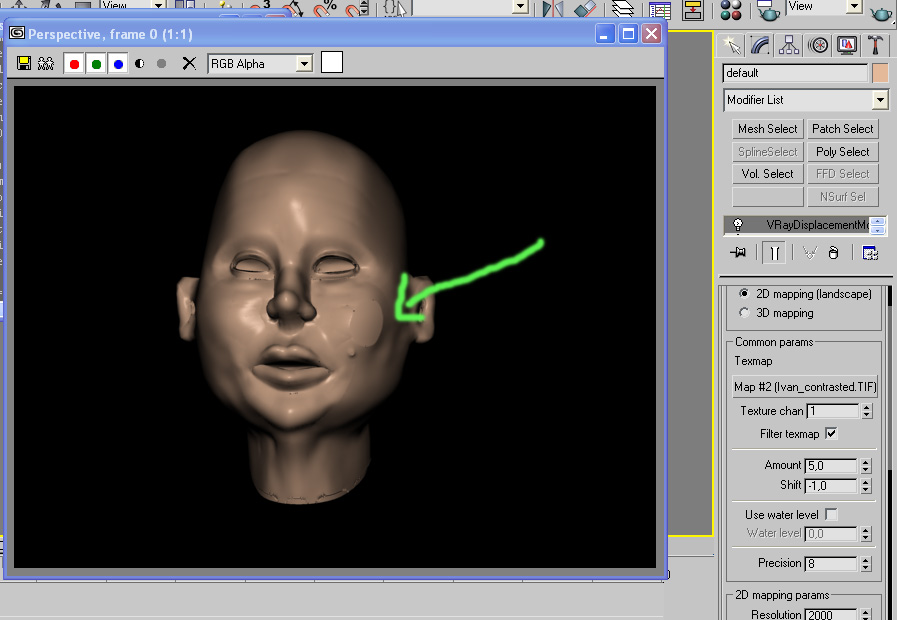Toggle the red channel display
Image resolution: width=897 pixels, height=620 pixels.
(x=74, y=64)
